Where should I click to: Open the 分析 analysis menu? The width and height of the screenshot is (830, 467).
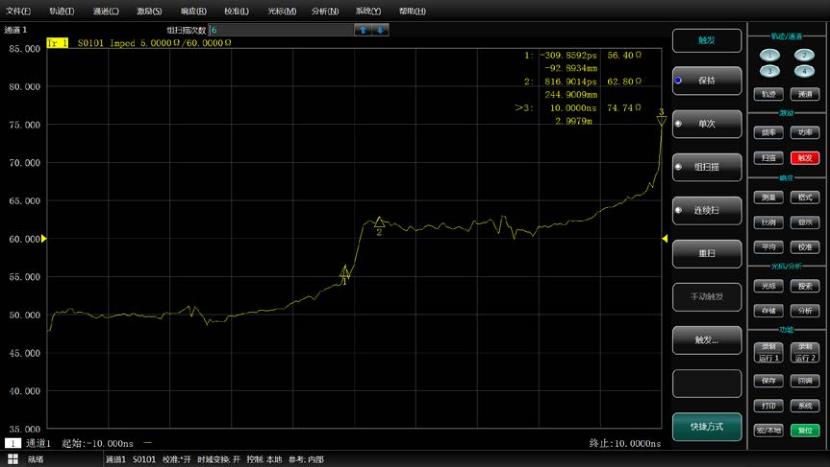coord(325,11)
